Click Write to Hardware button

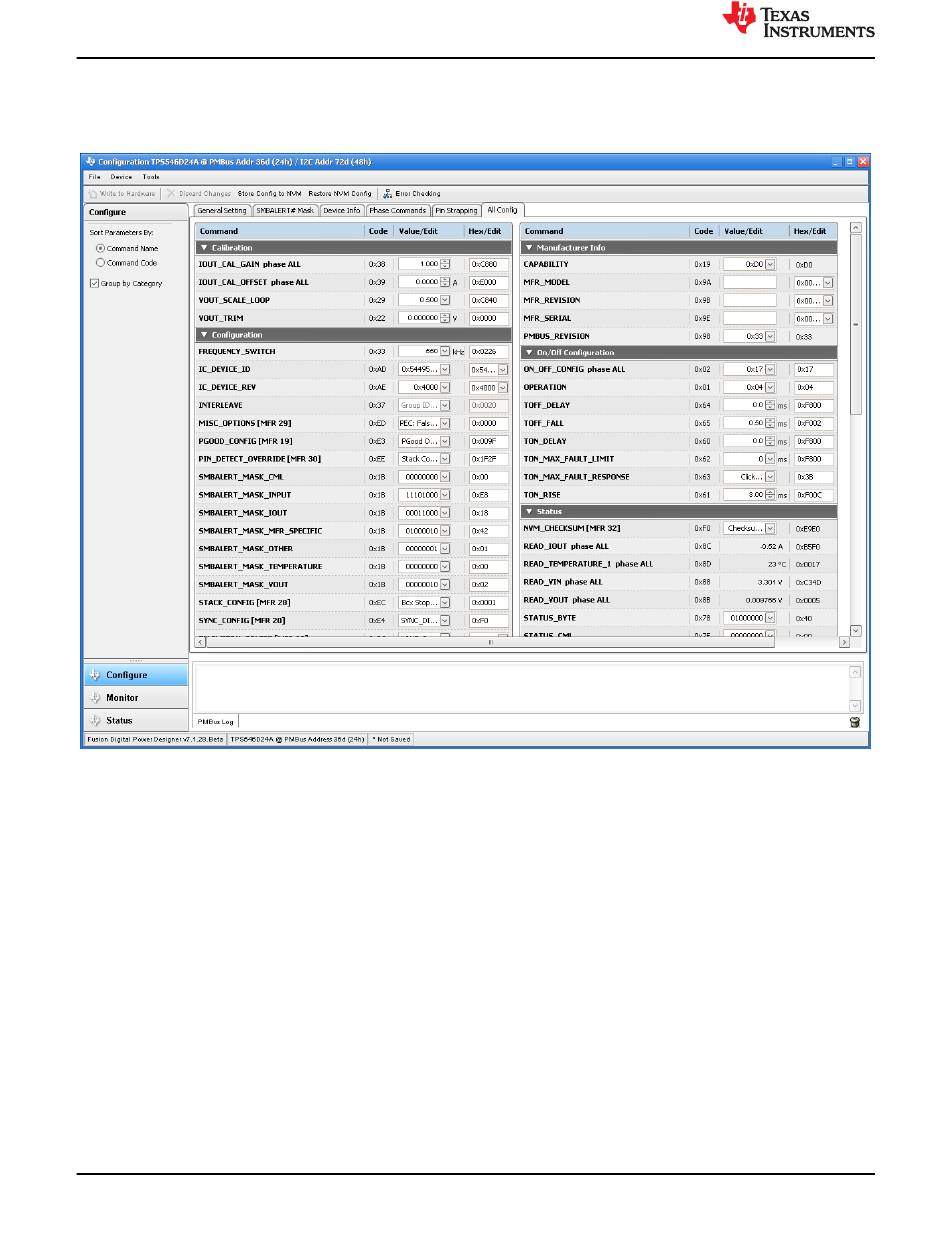click(122, 193)
